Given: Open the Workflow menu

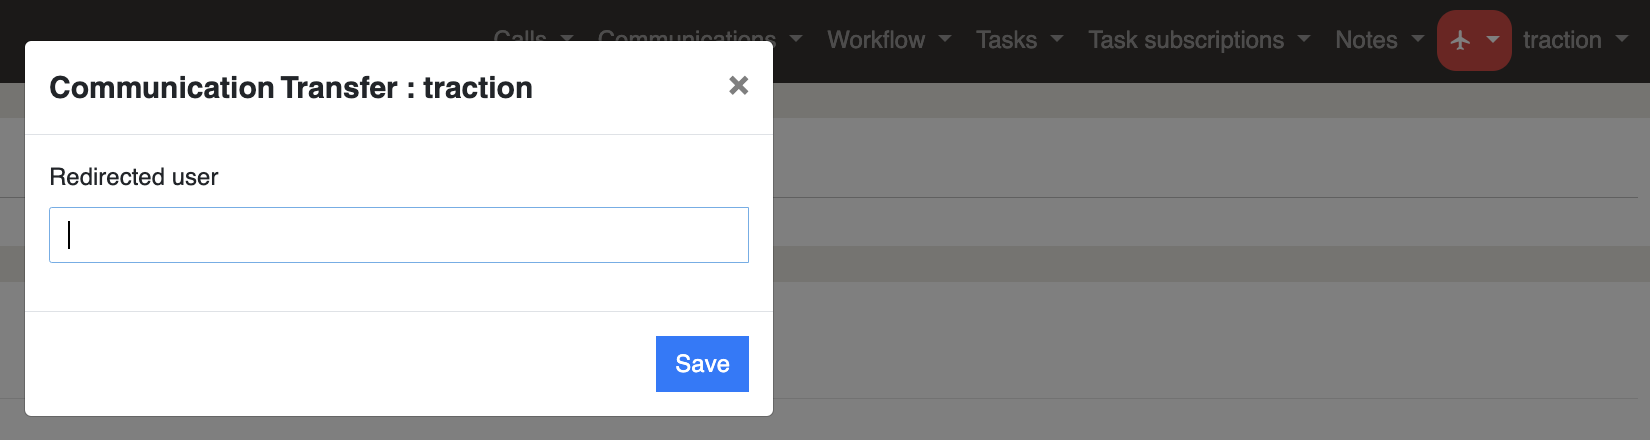Looking at the screenshot, I should pos(876,40).
